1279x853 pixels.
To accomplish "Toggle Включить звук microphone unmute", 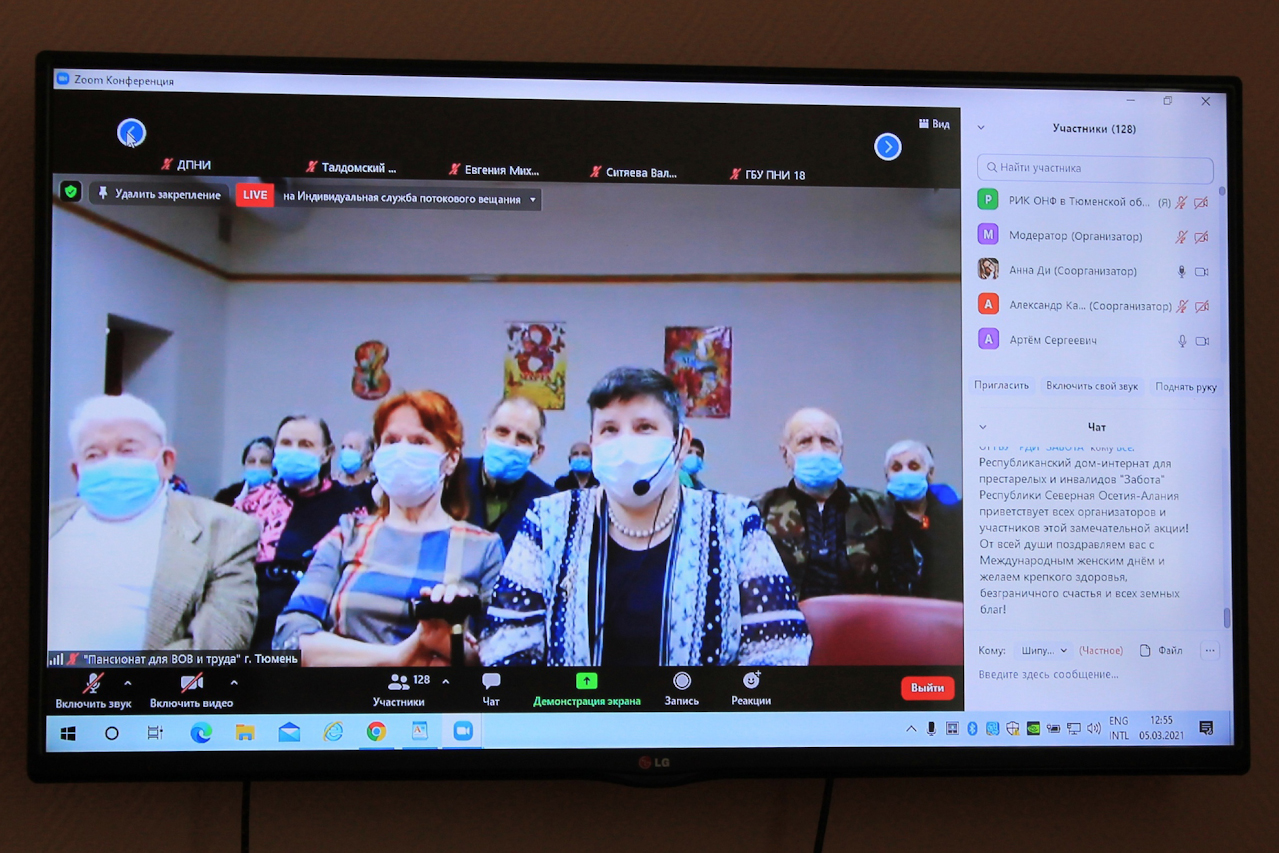I will 93,691.
